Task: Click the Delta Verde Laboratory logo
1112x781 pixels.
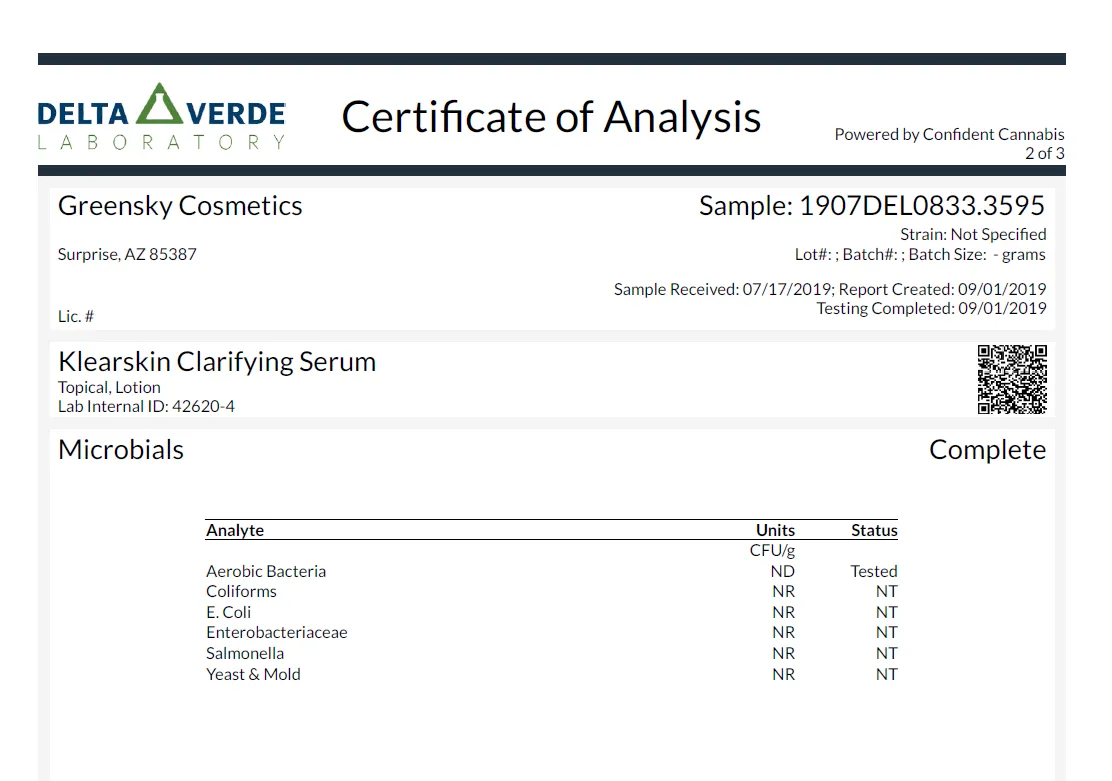Action: (162, 117)
